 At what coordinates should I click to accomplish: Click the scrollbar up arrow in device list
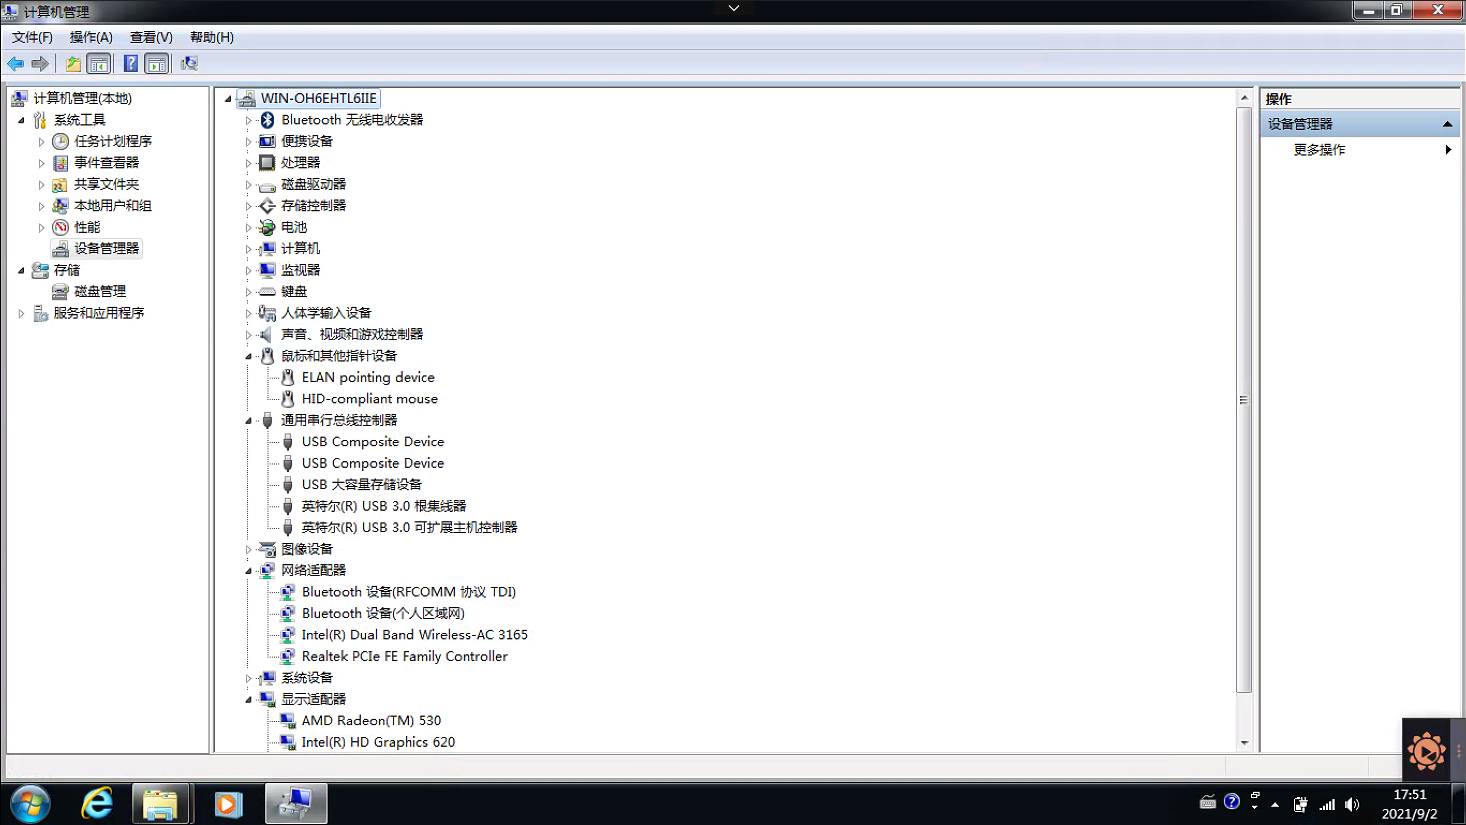point(1244,98)
